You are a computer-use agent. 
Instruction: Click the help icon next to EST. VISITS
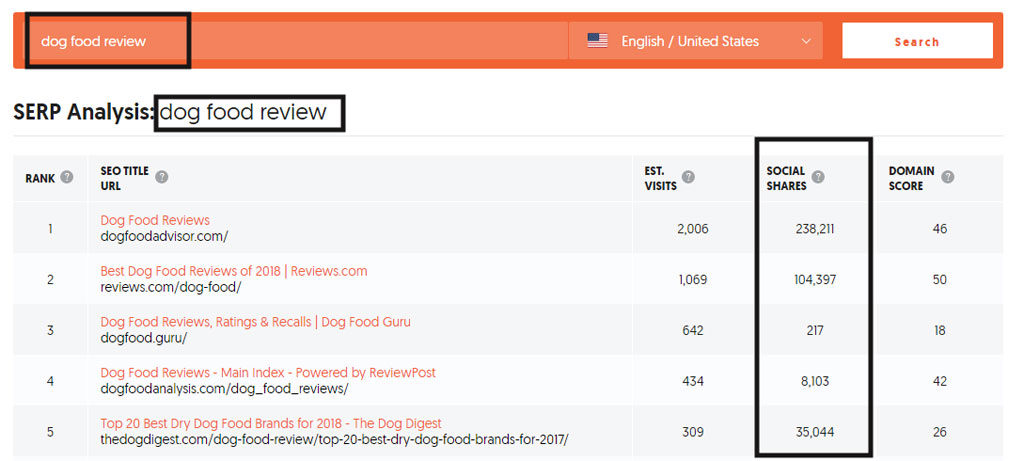688,178
